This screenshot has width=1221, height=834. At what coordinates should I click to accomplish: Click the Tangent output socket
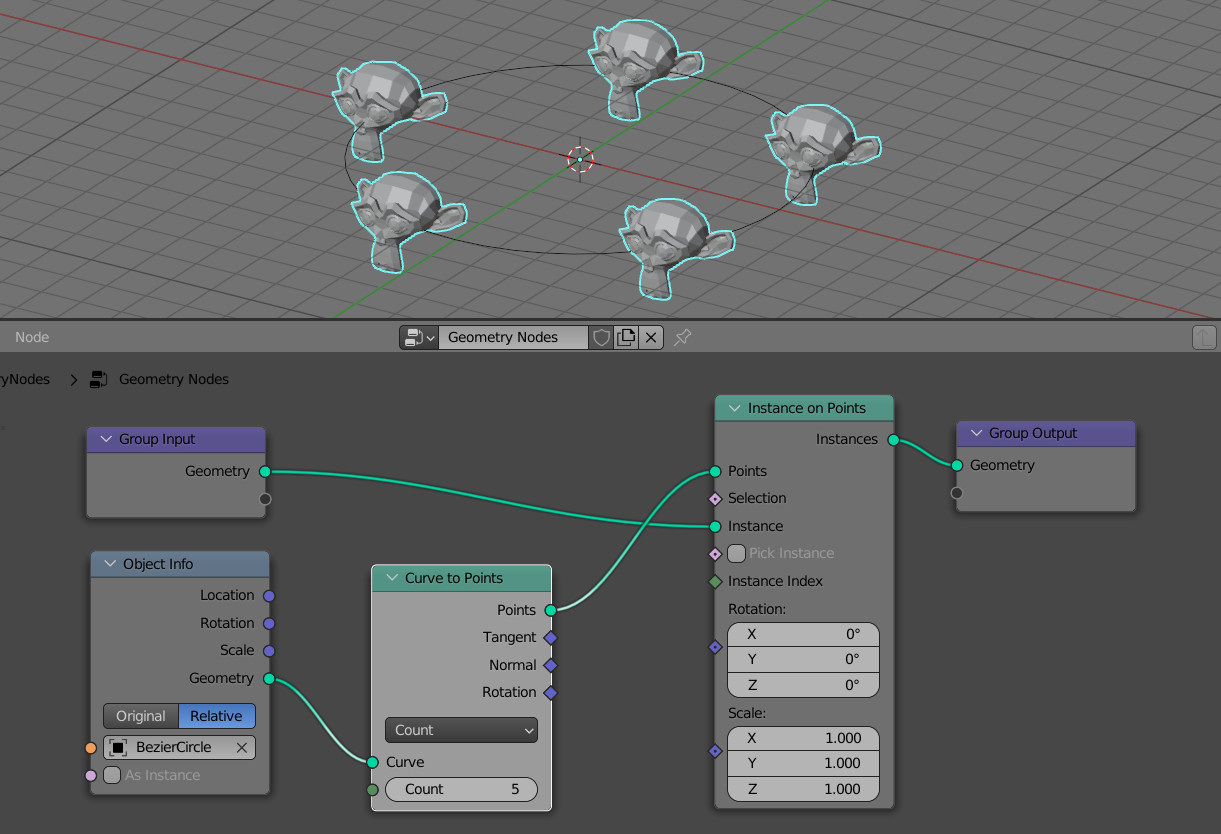[550, 637]
